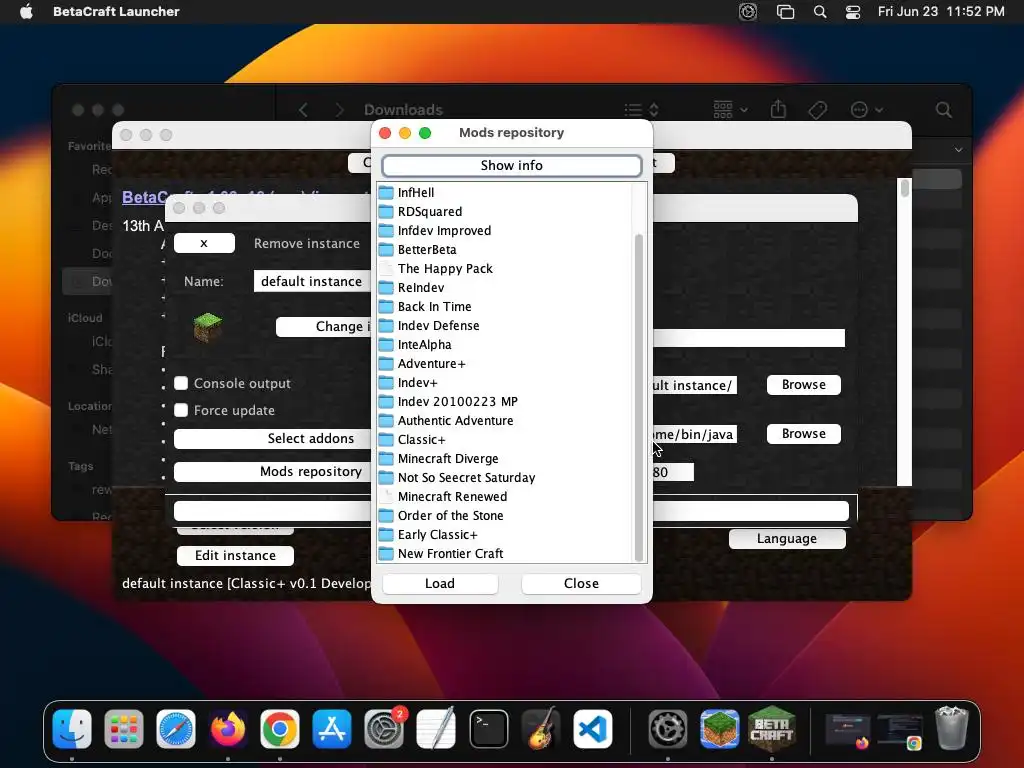This screenshot has height=768, width=1024.
Task: Open the Finder view options dropdown
Action: pos(641,110)
